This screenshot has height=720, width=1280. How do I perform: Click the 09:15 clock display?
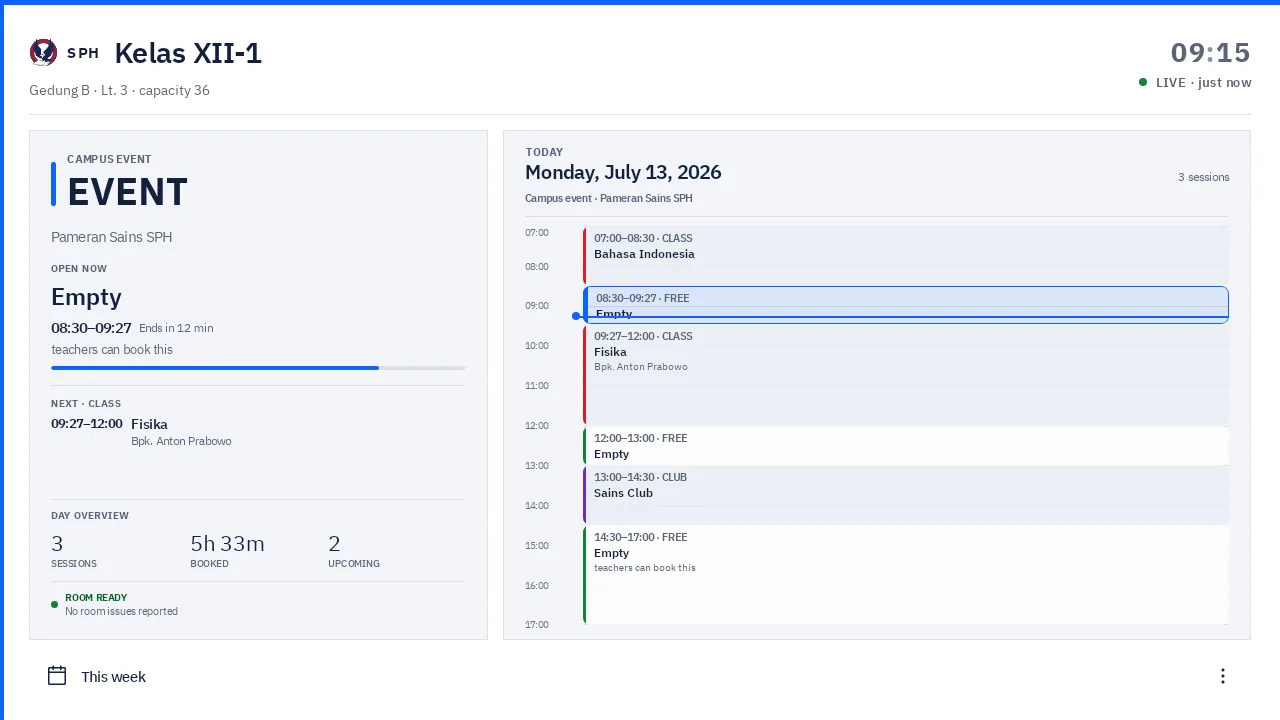(1211, 53)
